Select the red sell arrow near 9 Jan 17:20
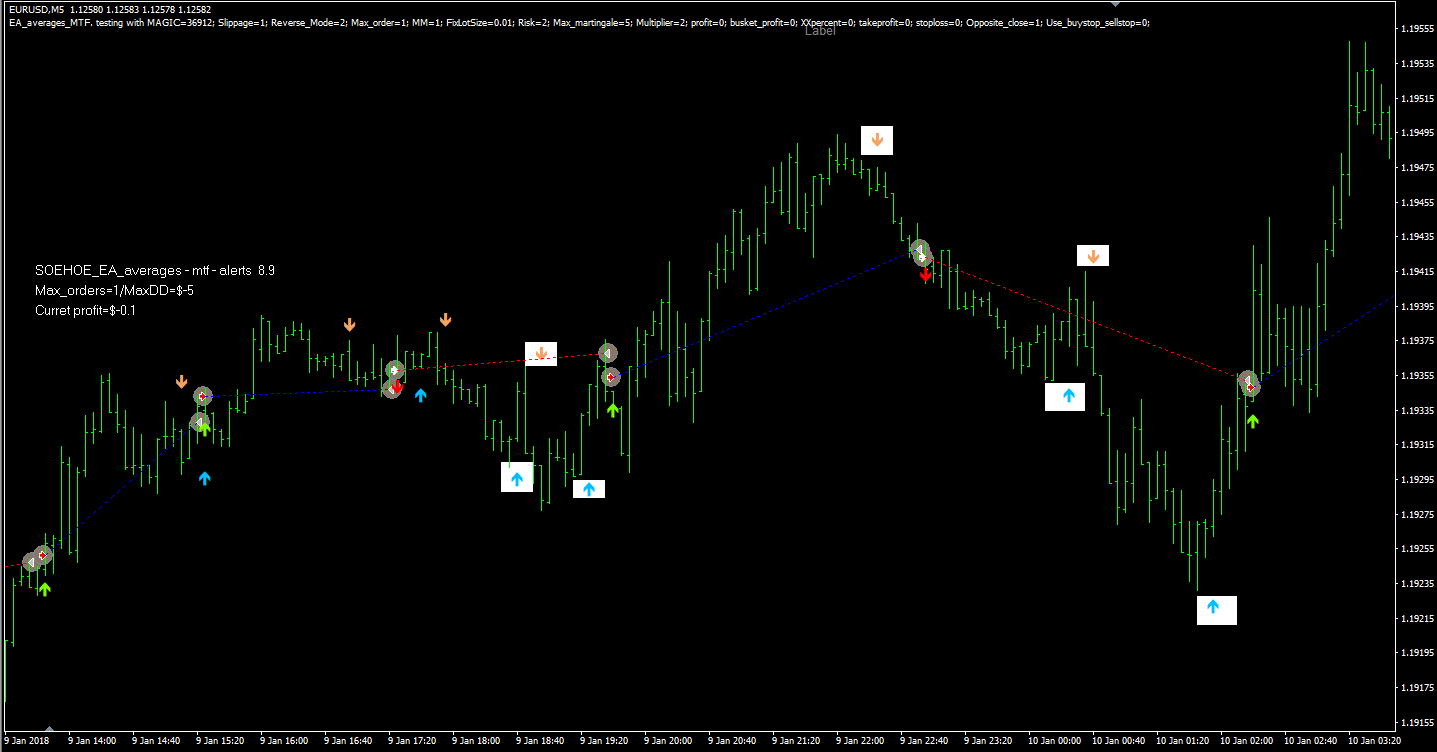The height and width of the screenshot is (752, 1437). click(x=397, y=386)
